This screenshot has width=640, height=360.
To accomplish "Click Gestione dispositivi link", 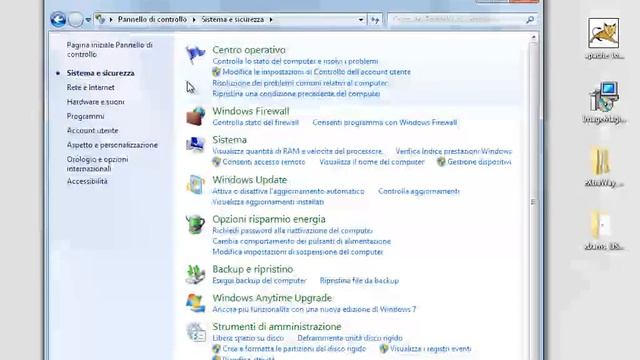I will pos(479,162).
